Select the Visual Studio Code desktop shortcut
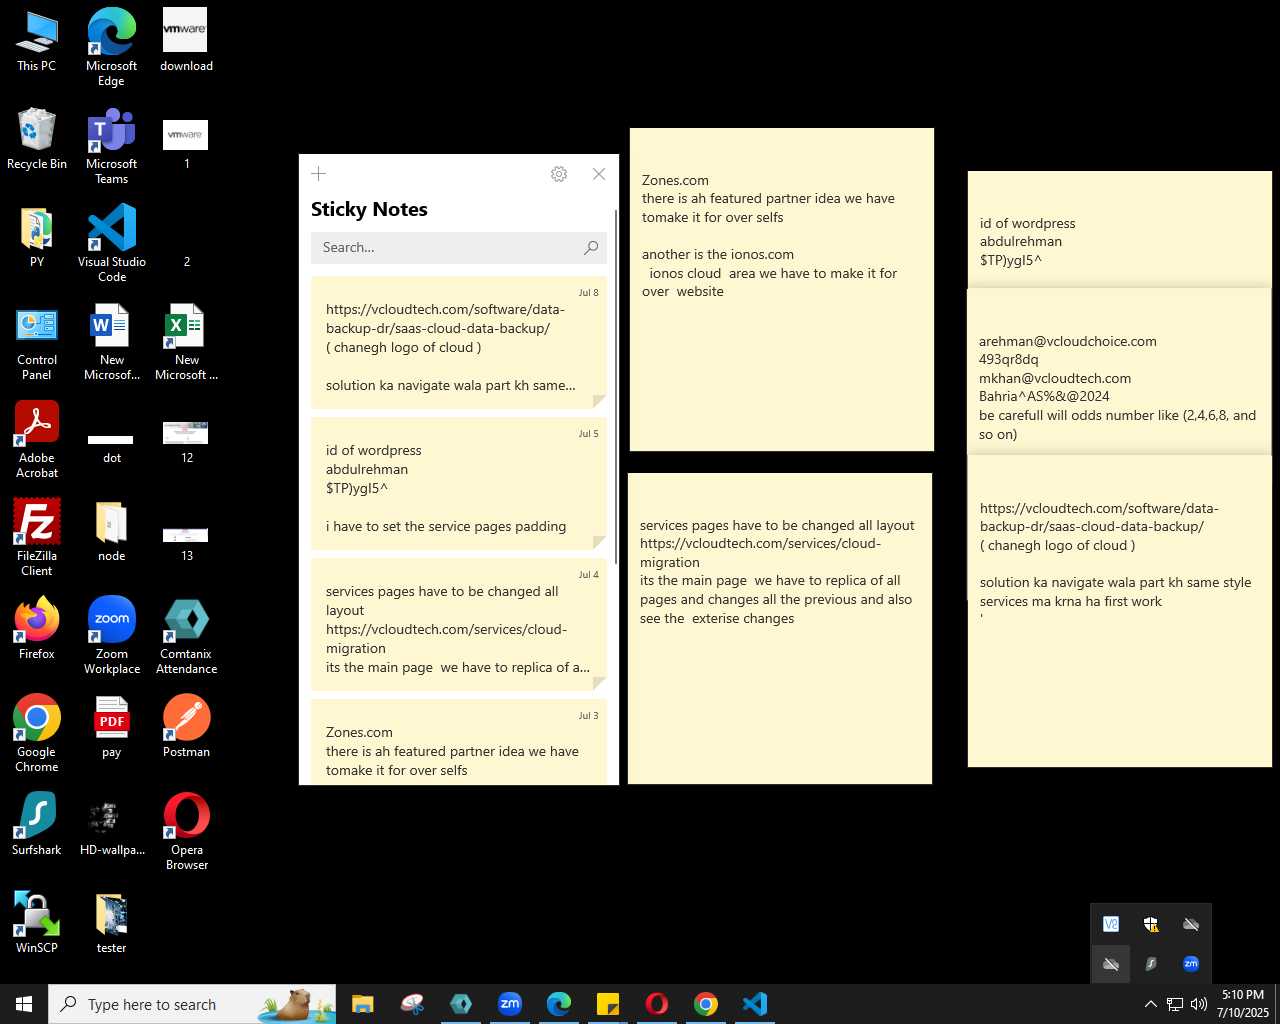 click(x=112, y=243)
